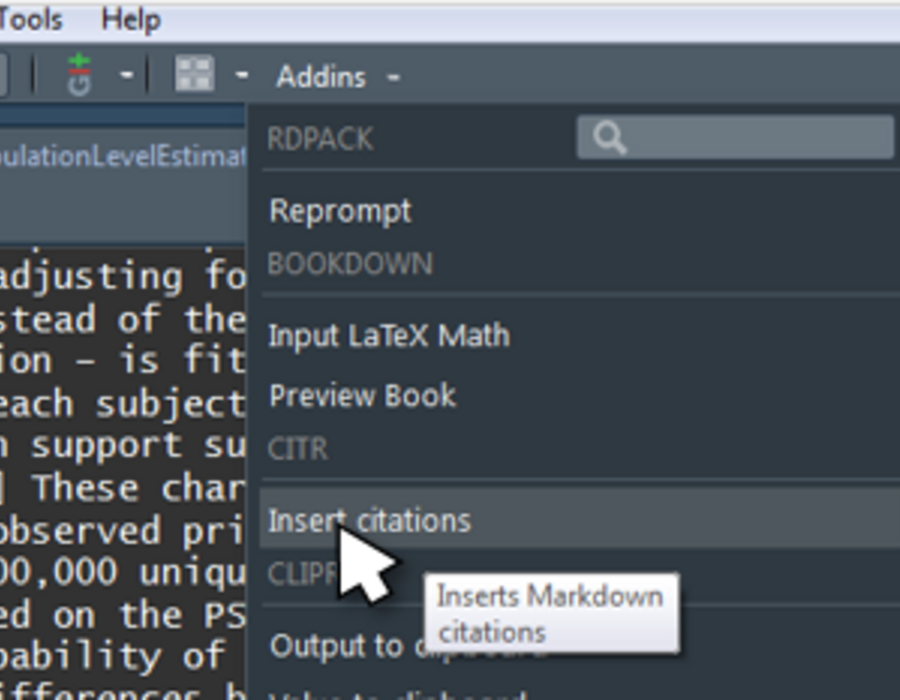Expand the version control dropdown arrow
Image resolution: width=900 pixels, height=700 pixels.
(x=126, y=75)
